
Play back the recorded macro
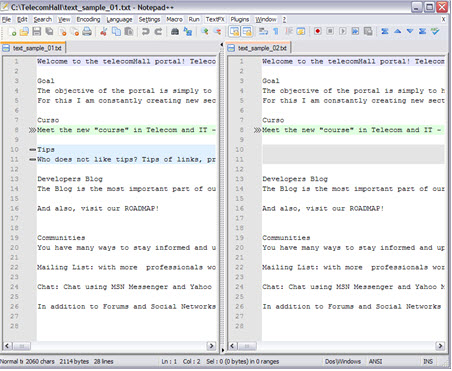(x=342, y=32)
